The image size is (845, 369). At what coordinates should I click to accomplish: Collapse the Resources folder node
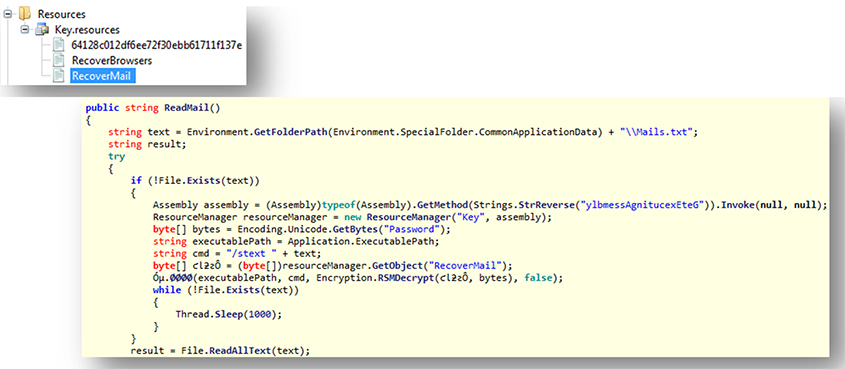[x=8, y=15]
